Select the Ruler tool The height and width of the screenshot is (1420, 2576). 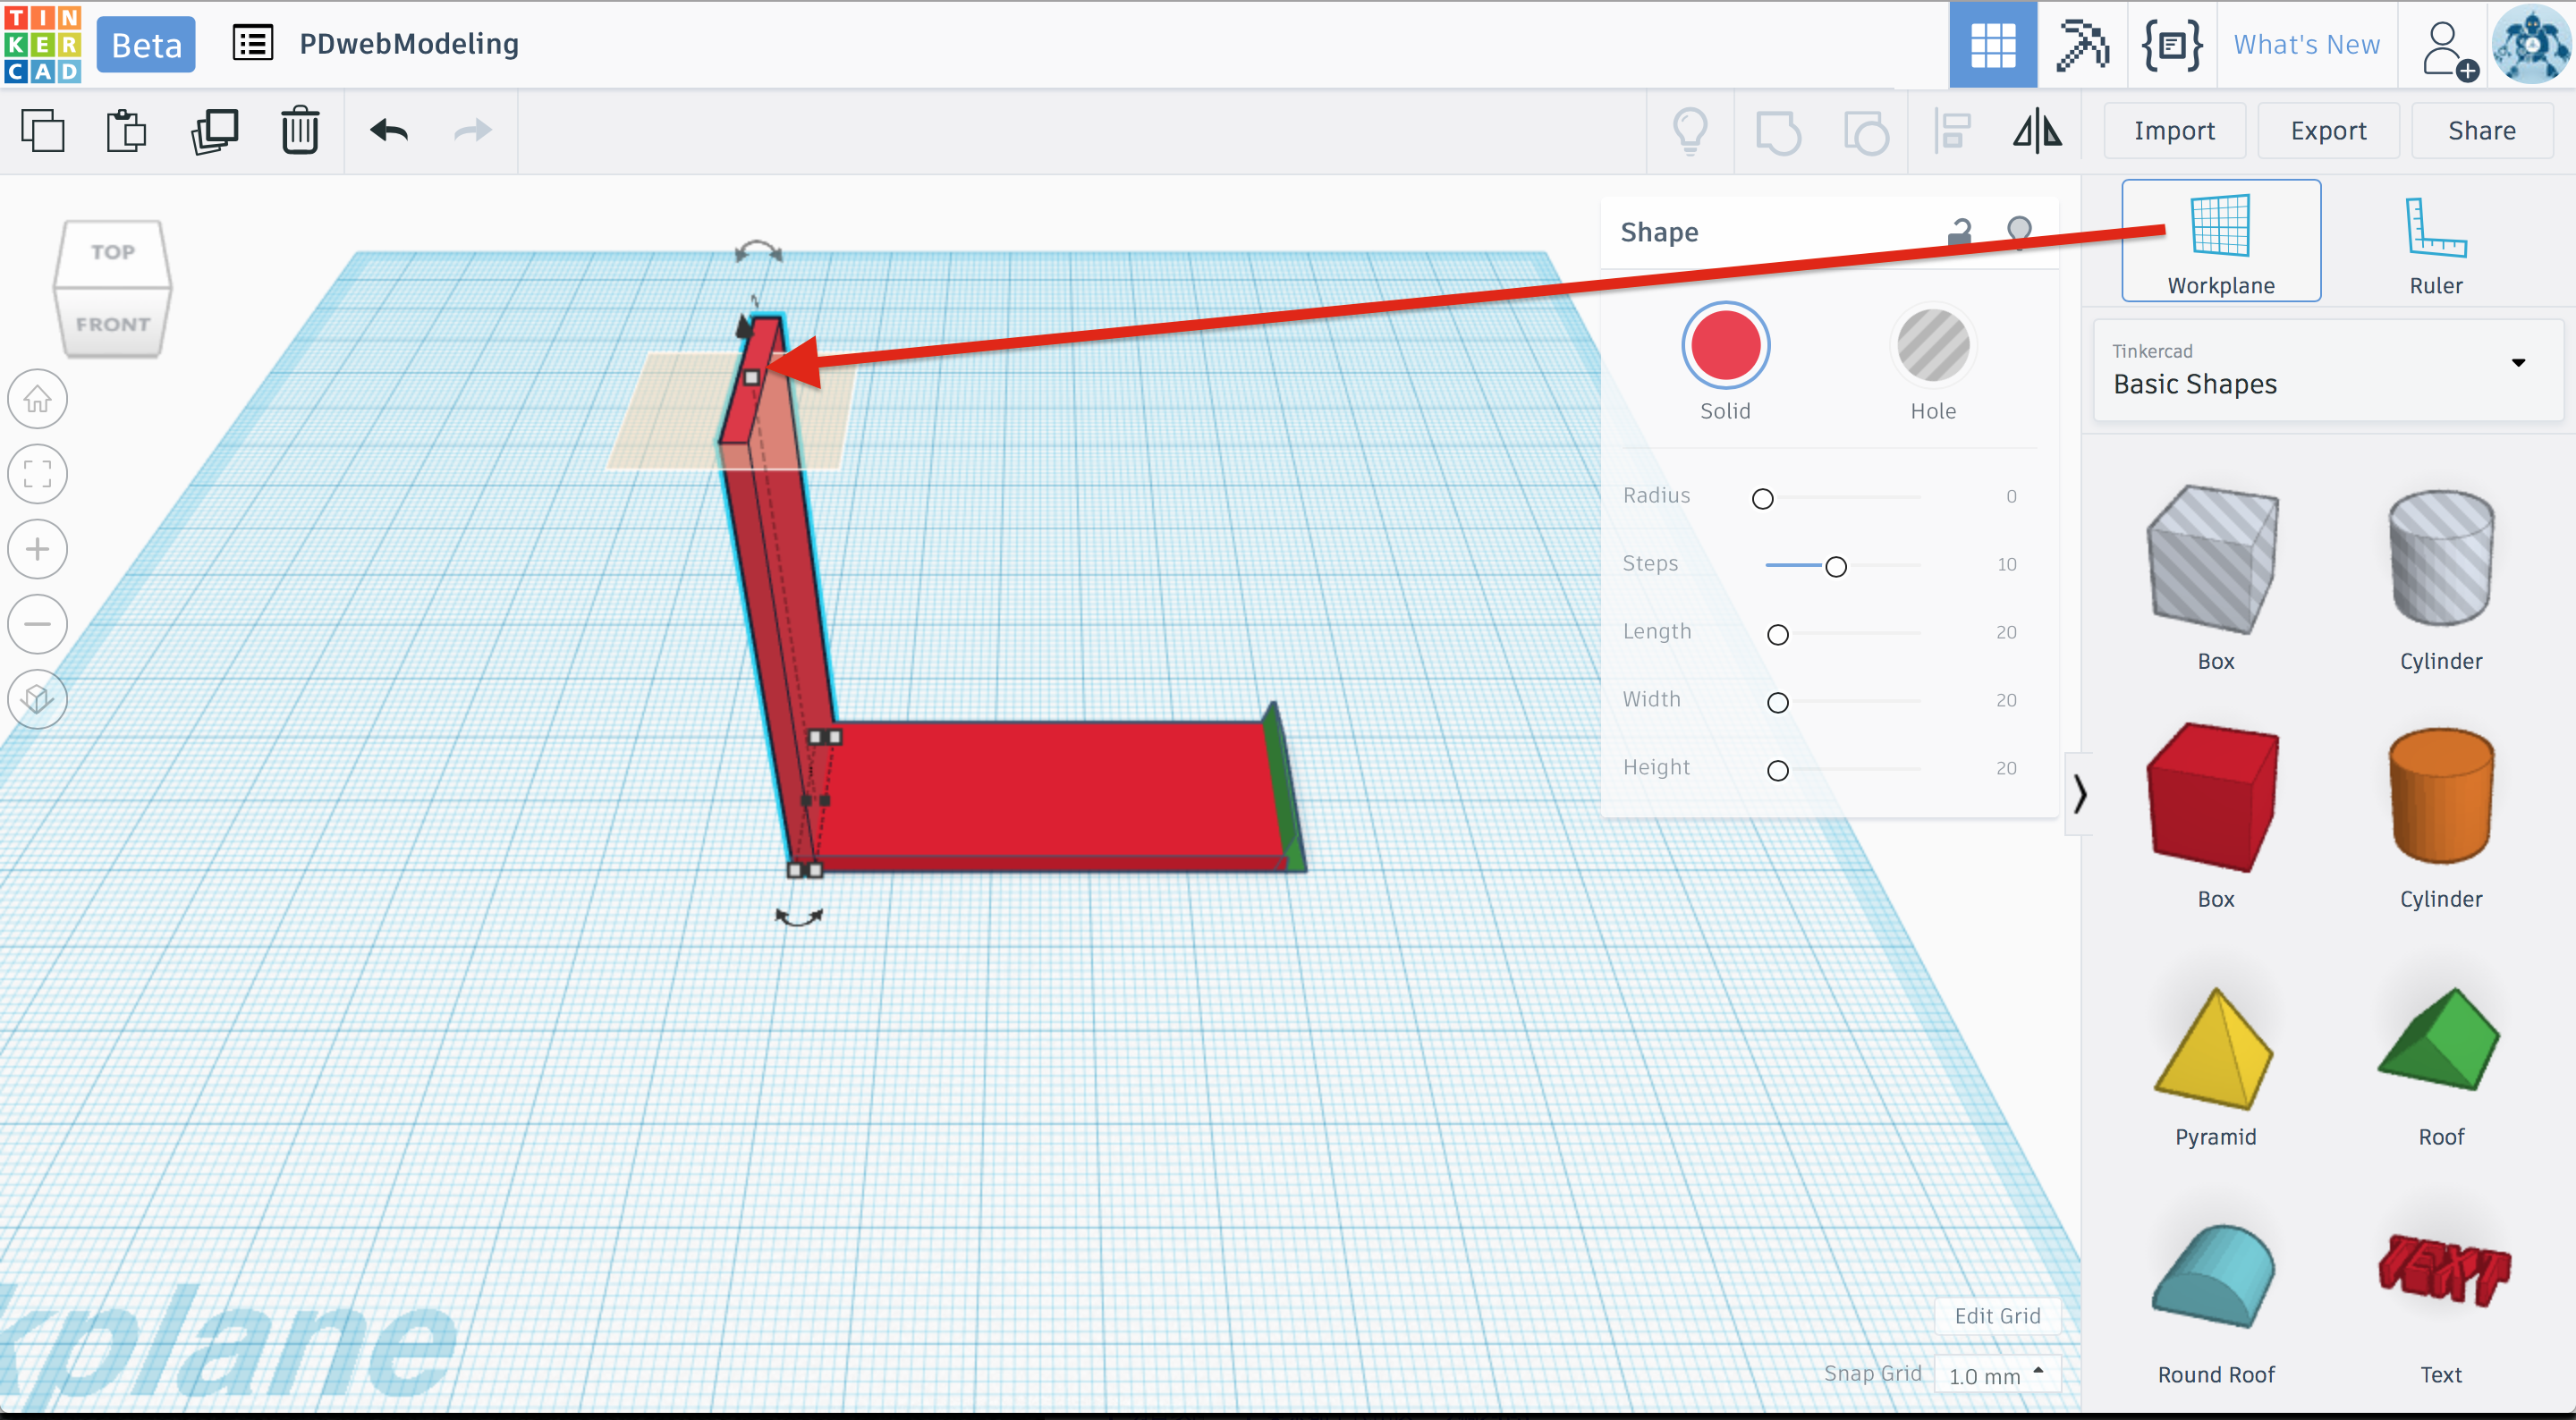tap(2434, 241)
